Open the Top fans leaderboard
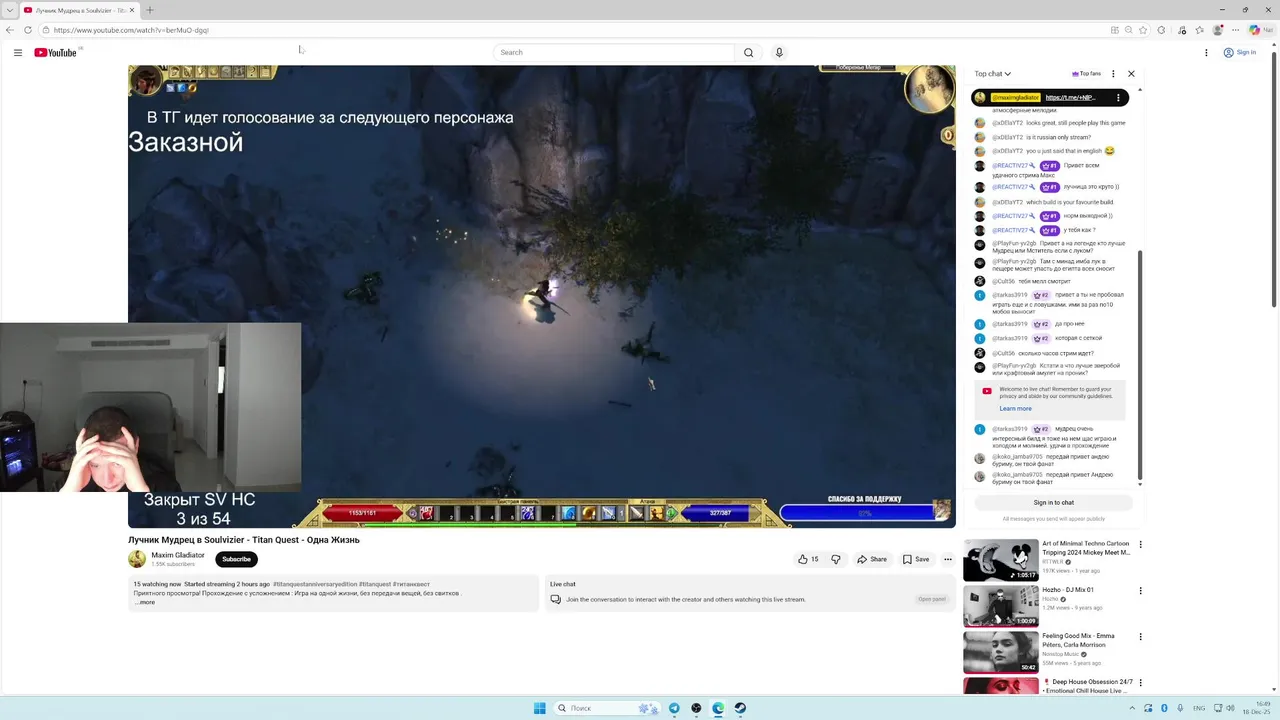1280x720 pixels. point(1086,74)
